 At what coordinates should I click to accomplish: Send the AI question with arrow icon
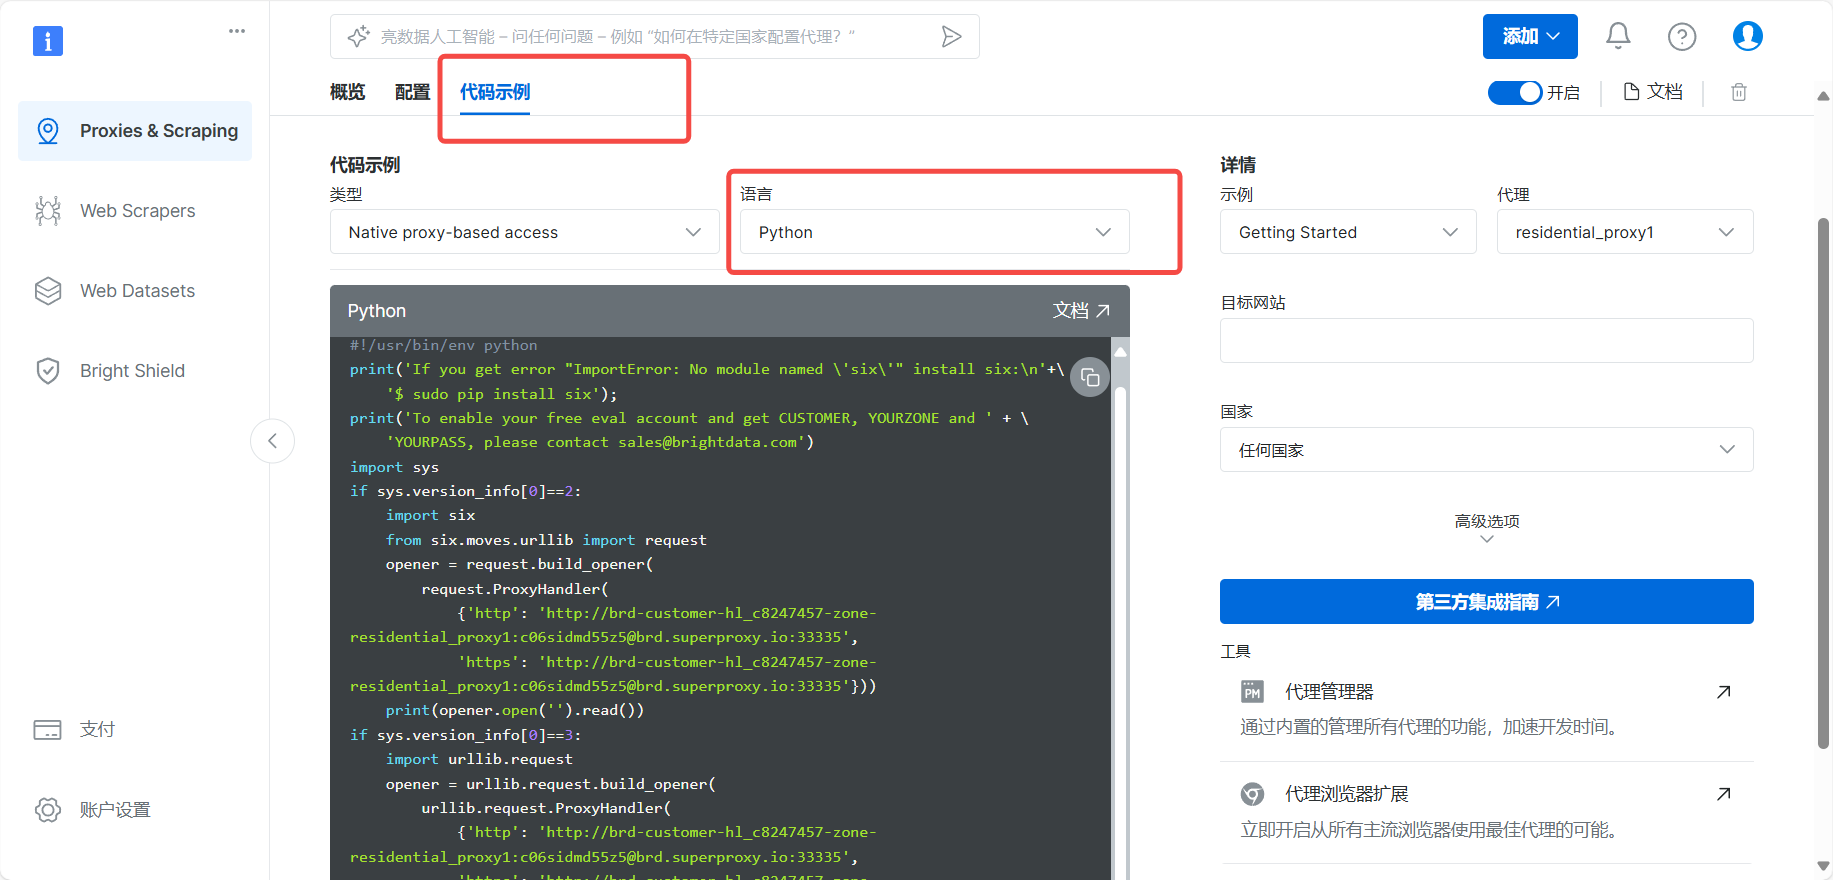coord(951,37)
